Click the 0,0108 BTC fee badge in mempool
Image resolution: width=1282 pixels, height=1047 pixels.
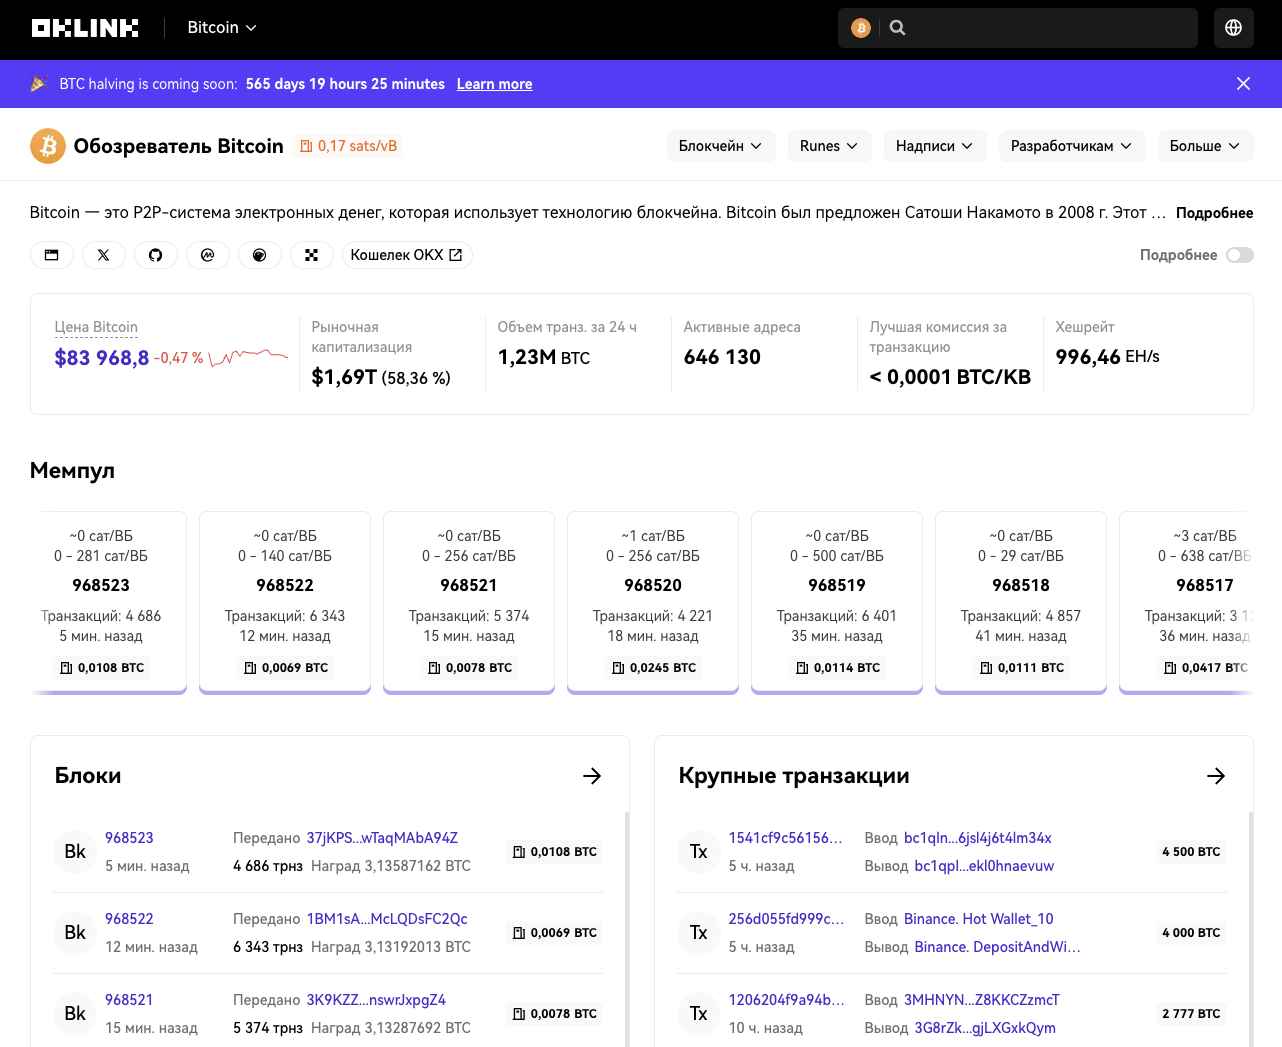(x=101, y=668)
